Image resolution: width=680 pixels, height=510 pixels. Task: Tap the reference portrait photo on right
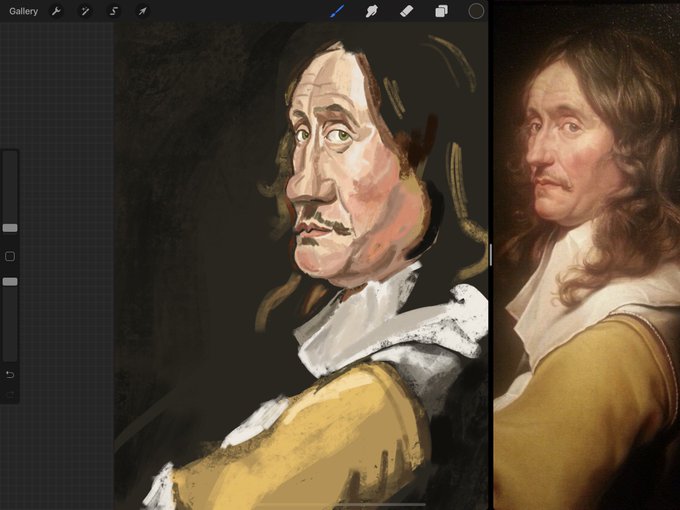tap(587, 255)
